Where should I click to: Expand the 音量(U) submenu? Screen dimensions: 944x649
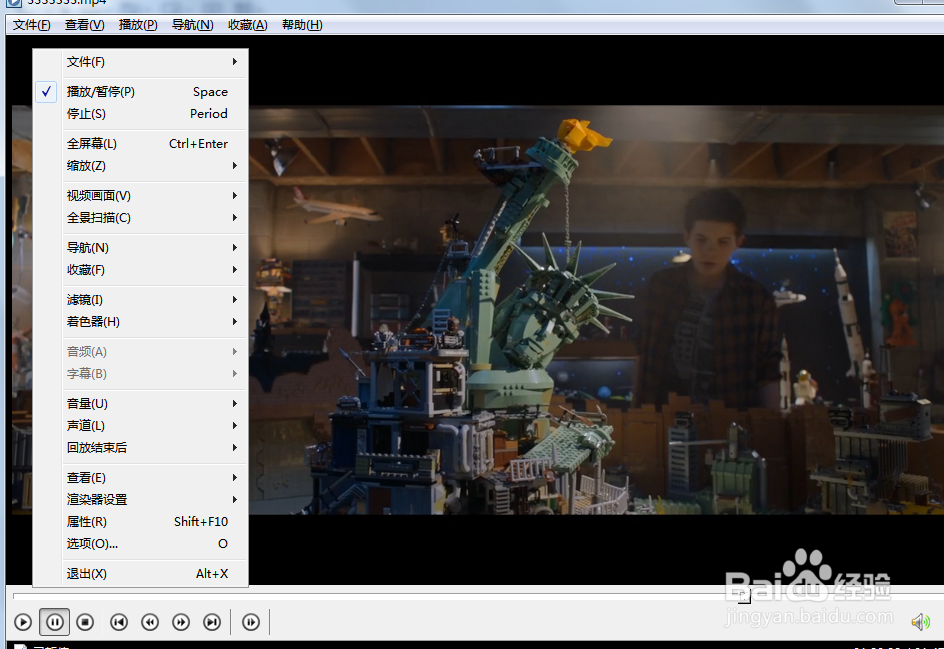[140, 403]
